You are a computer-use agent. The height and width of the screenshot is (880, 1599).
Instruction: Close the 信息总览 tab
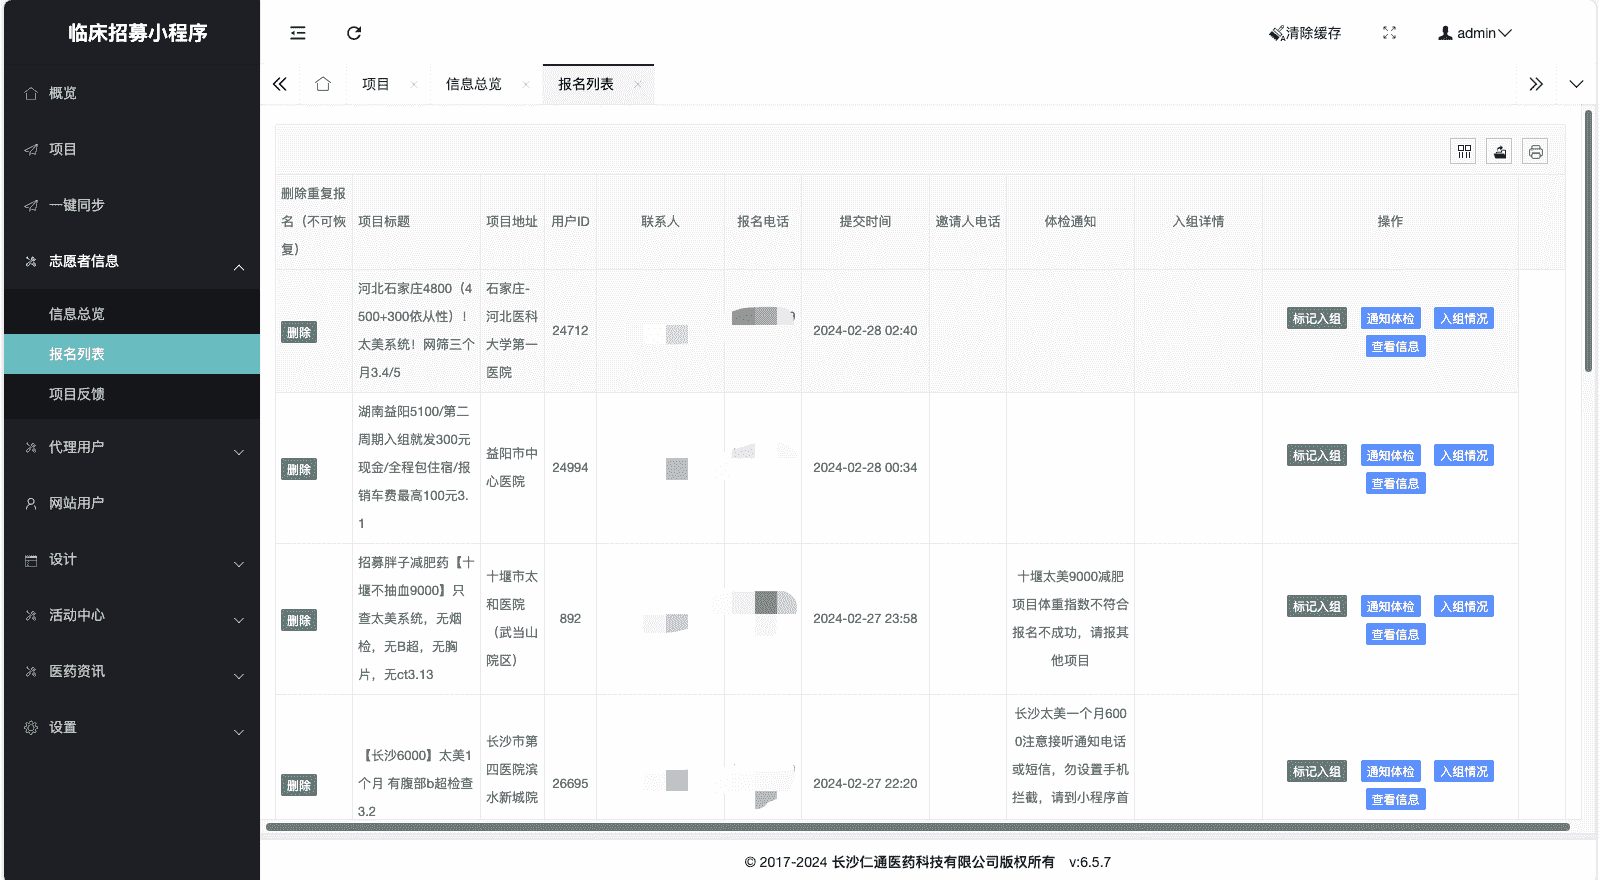526,85
